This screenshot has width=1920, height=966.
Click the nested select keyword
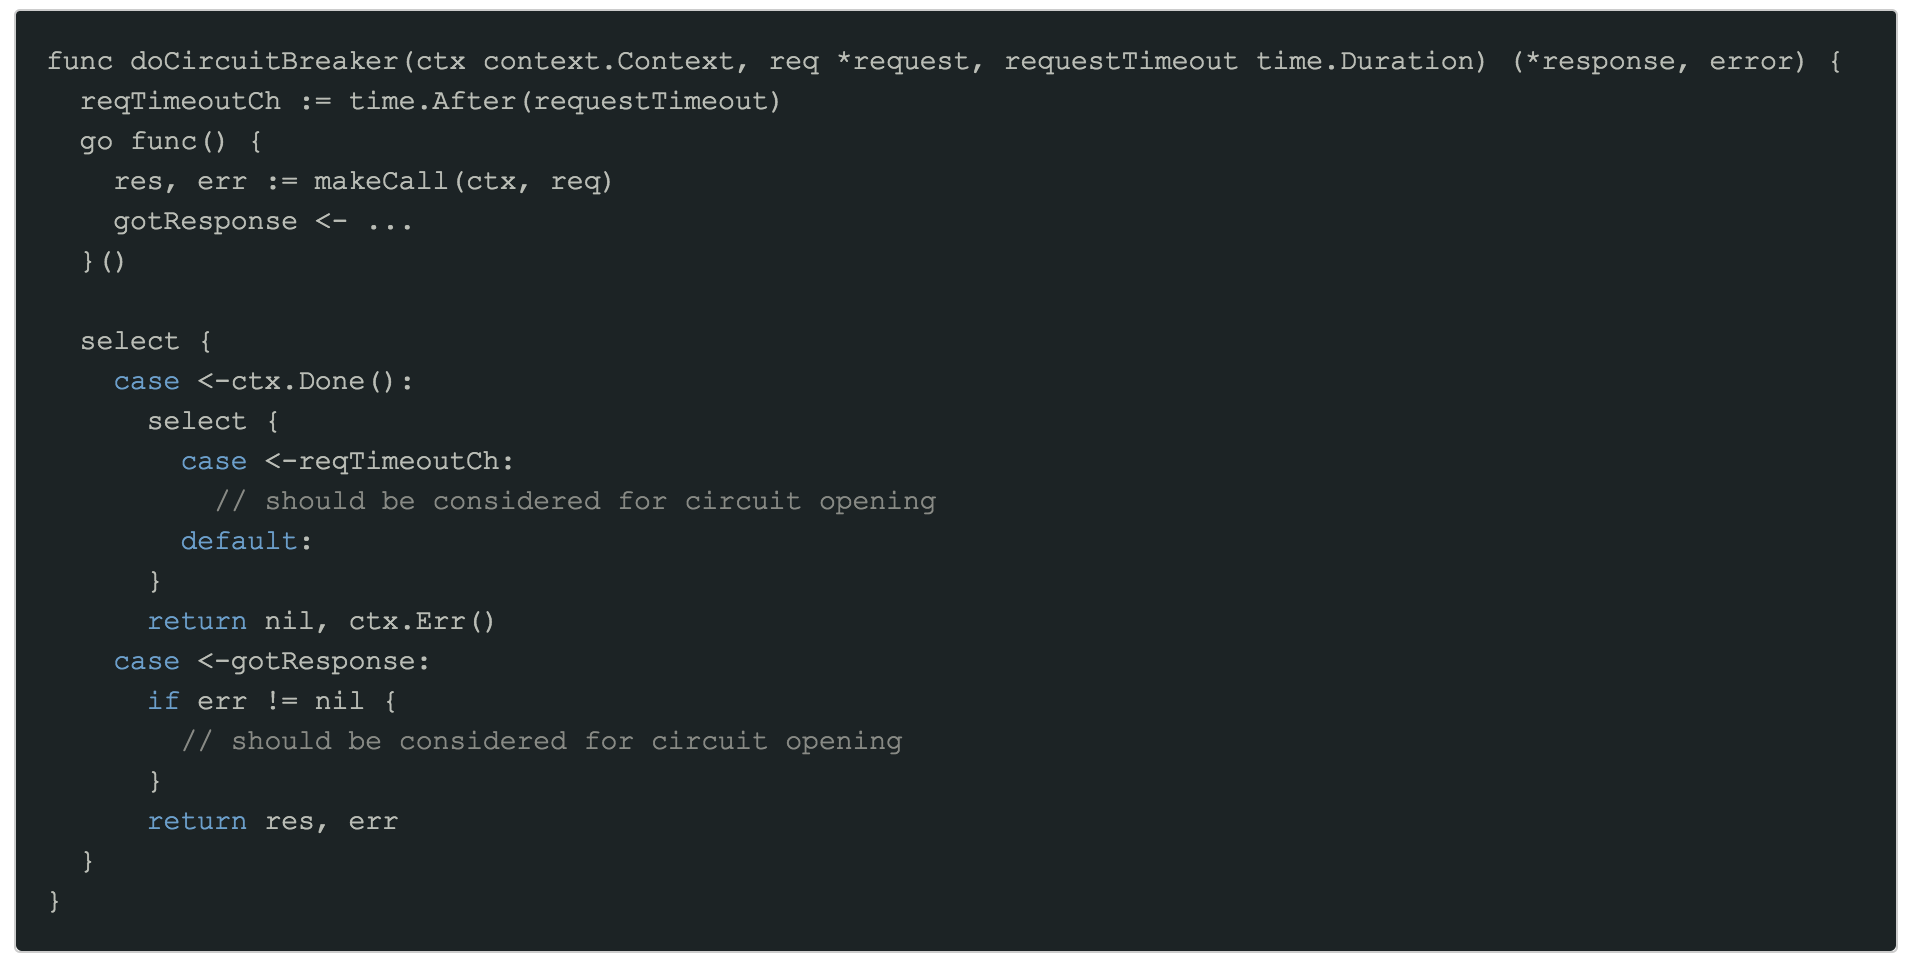pos(197,421)
